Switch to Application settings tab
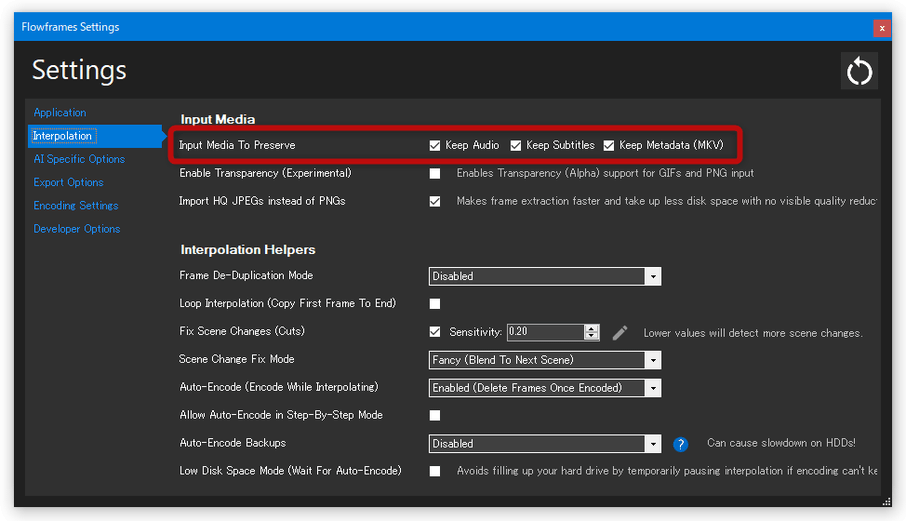The width and height of the screenshot is (906, 521). [60, 113]
